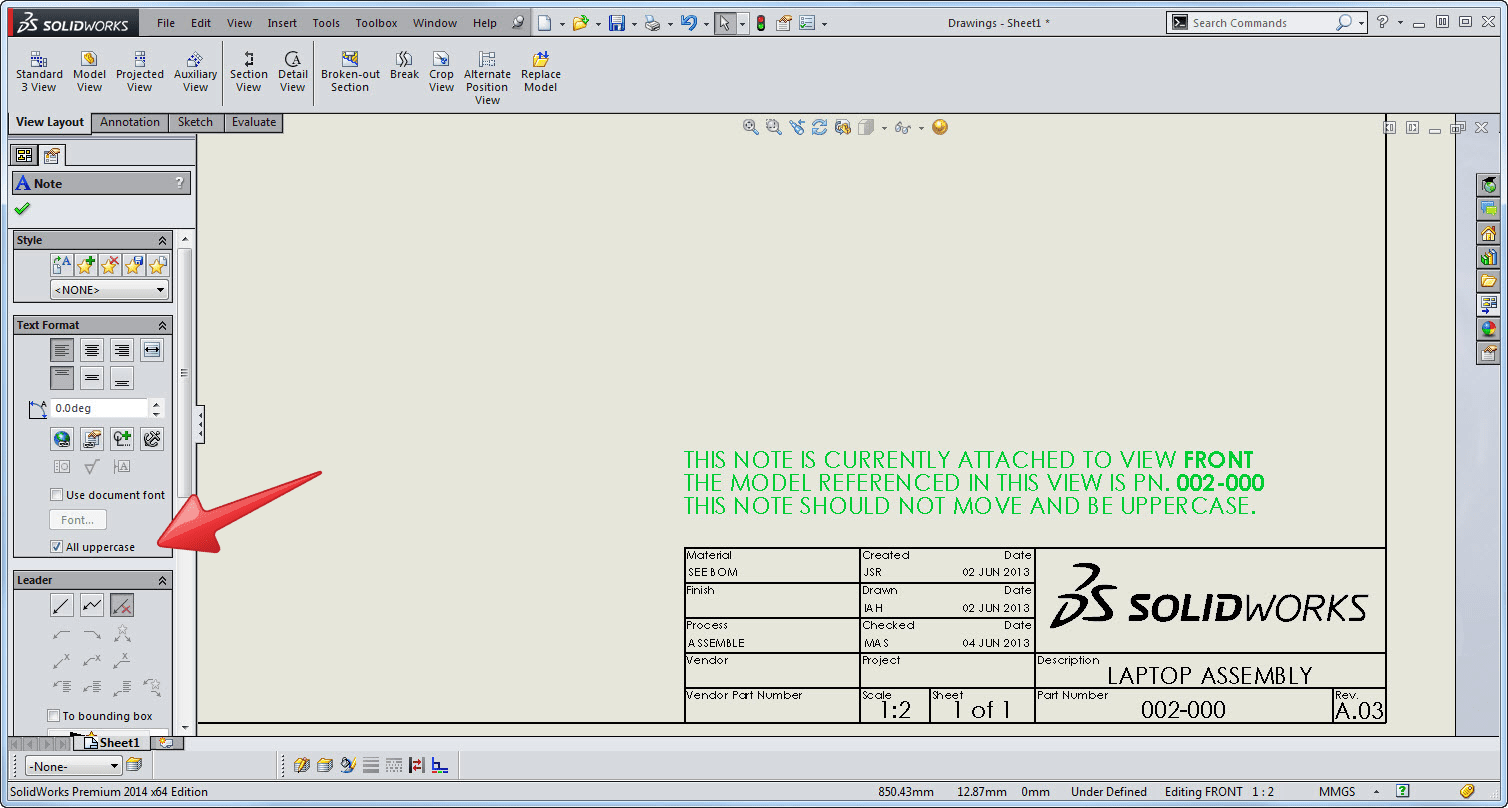Click the PropertyManager vertical scrollbar
Viewport: 1508px width, 808px height.
tap(184, 372)
